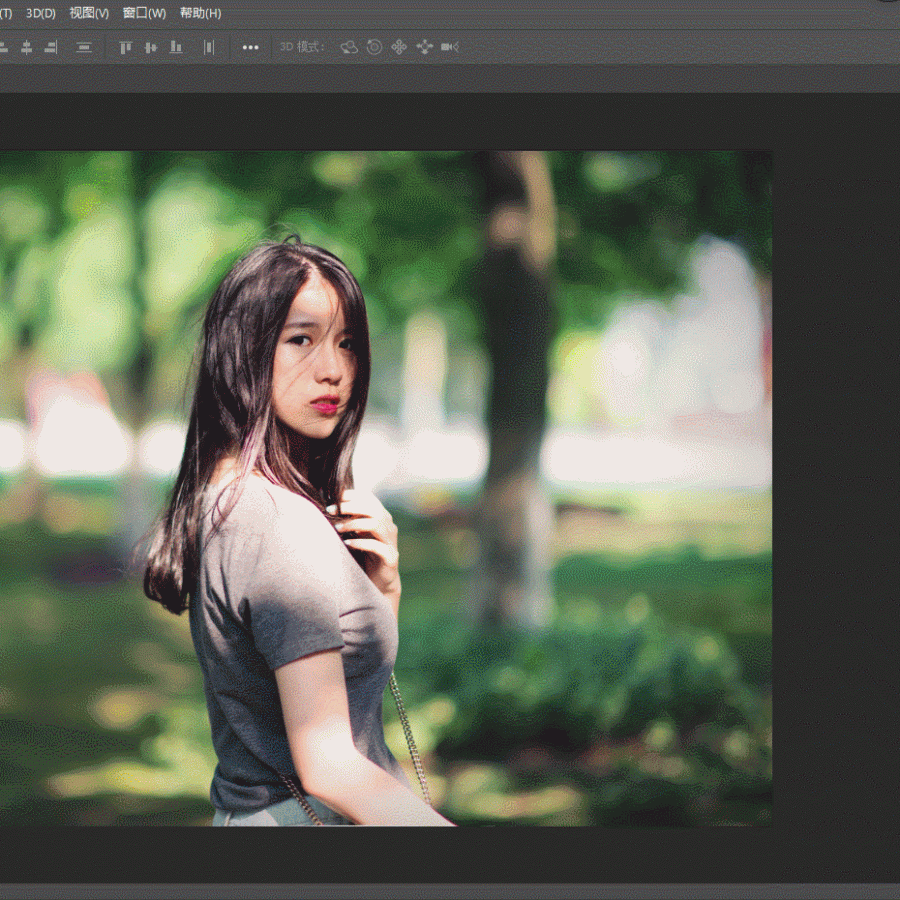The image size is (900, 900).
Task: Open the three-dot more align options
Action: click(x=250, y=47)
